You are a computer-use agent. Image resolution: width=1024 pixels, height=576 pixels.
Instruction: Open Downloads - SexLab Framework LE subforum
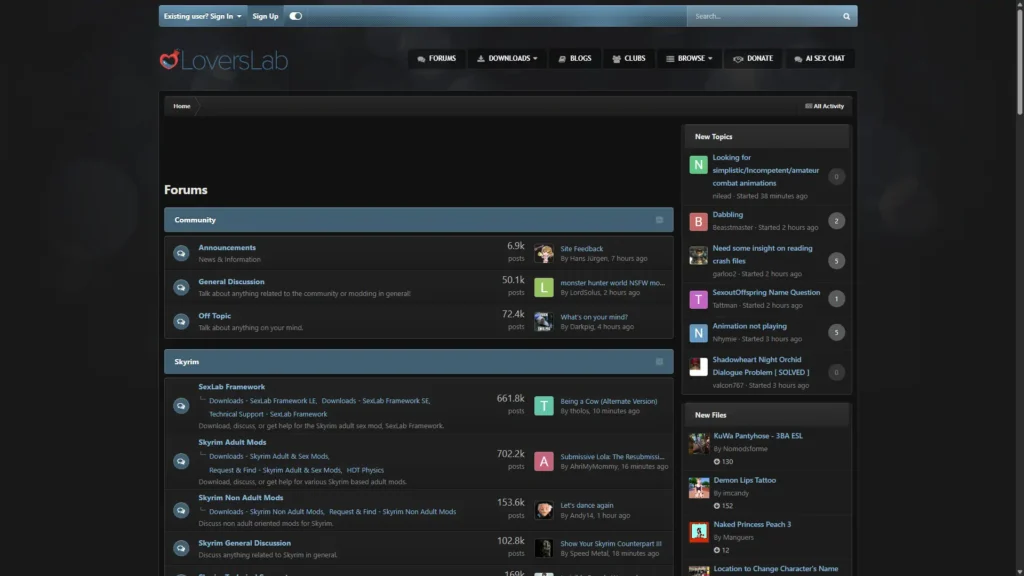263,401
